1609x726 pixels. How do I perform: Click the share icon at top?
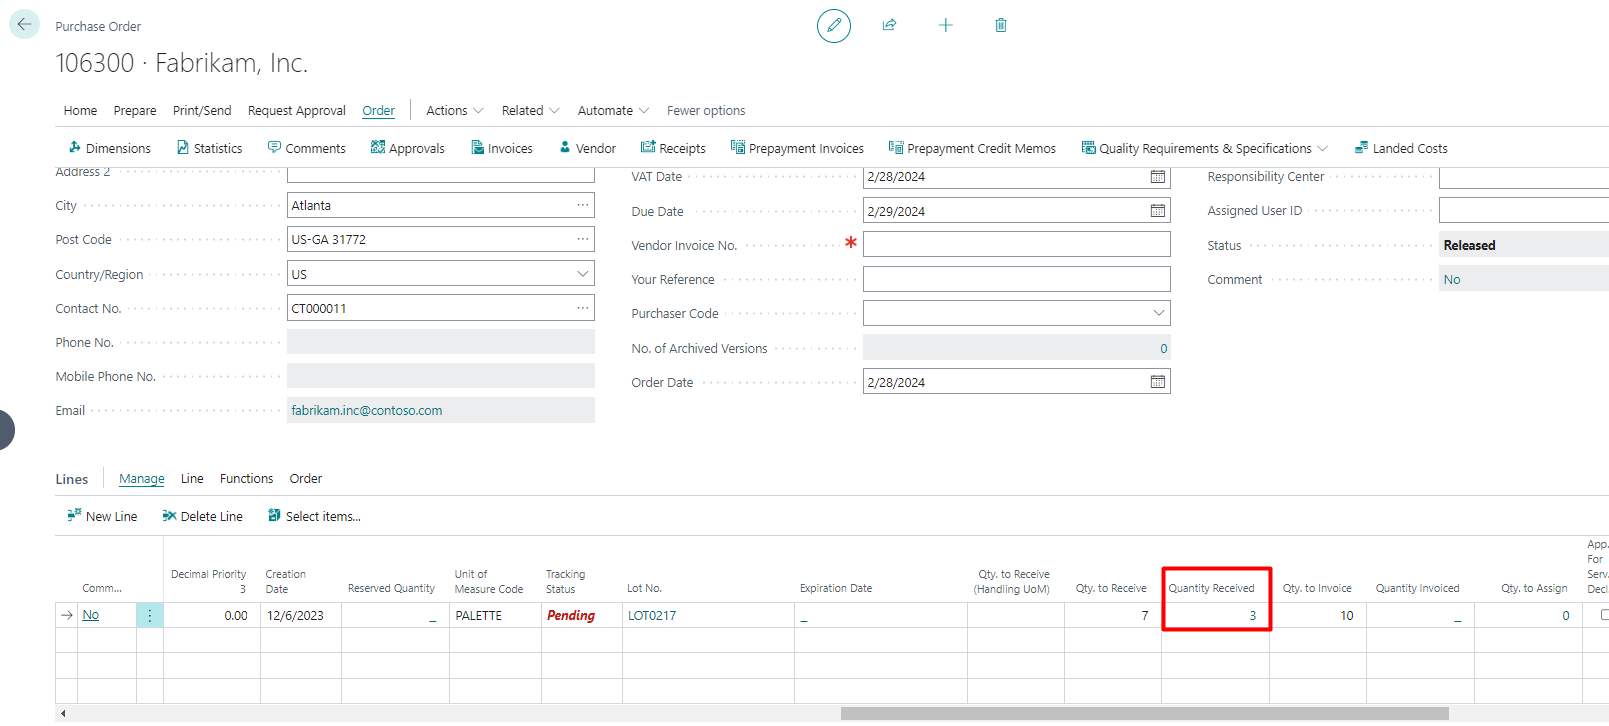click(x=889, y=25)
